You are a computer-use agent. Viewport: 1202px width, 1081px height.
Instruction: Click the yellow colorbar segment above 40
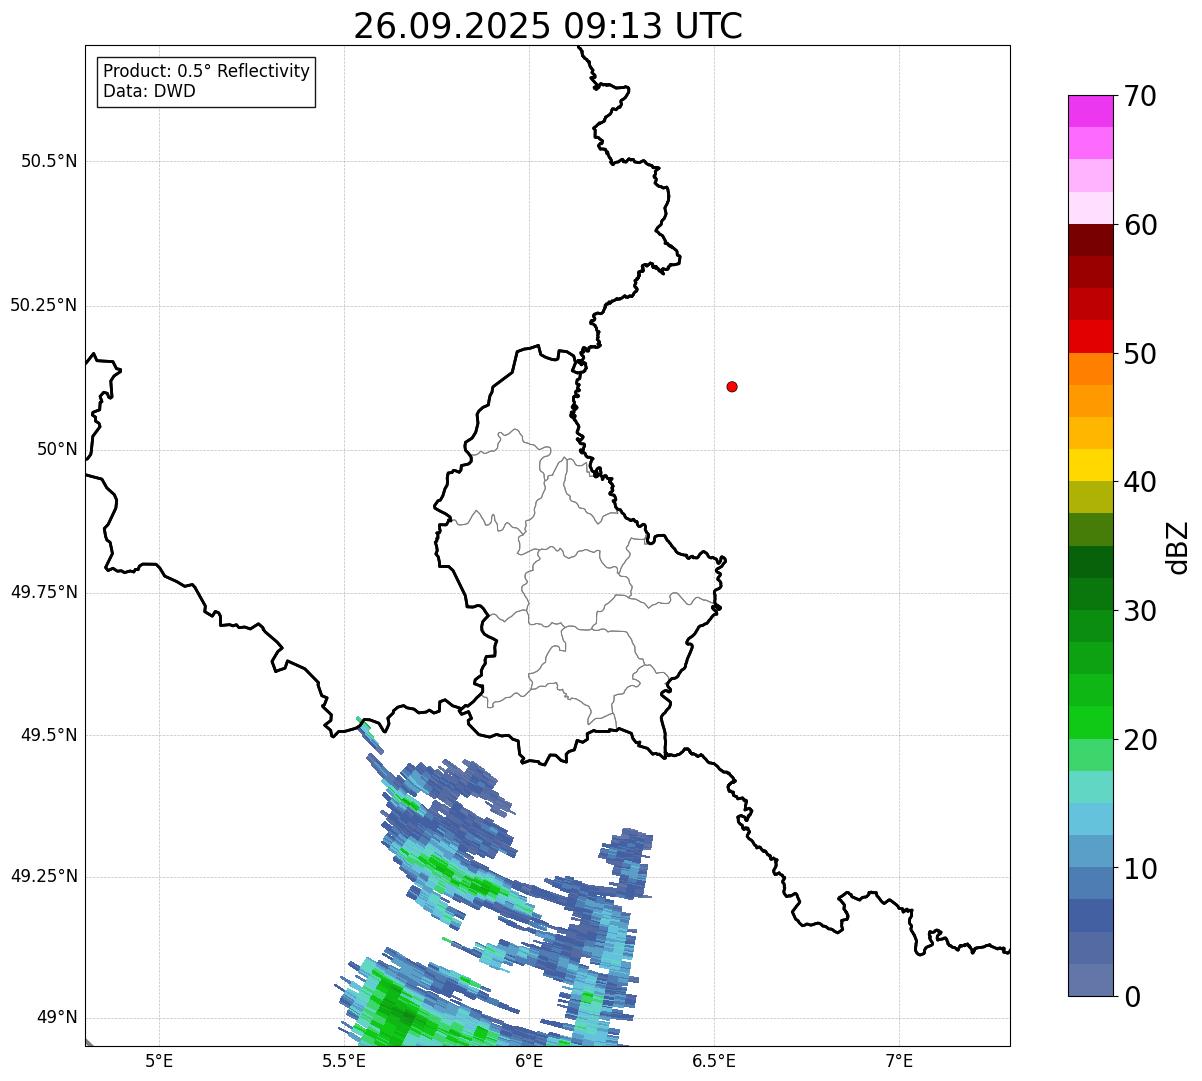coord(1090,465)
